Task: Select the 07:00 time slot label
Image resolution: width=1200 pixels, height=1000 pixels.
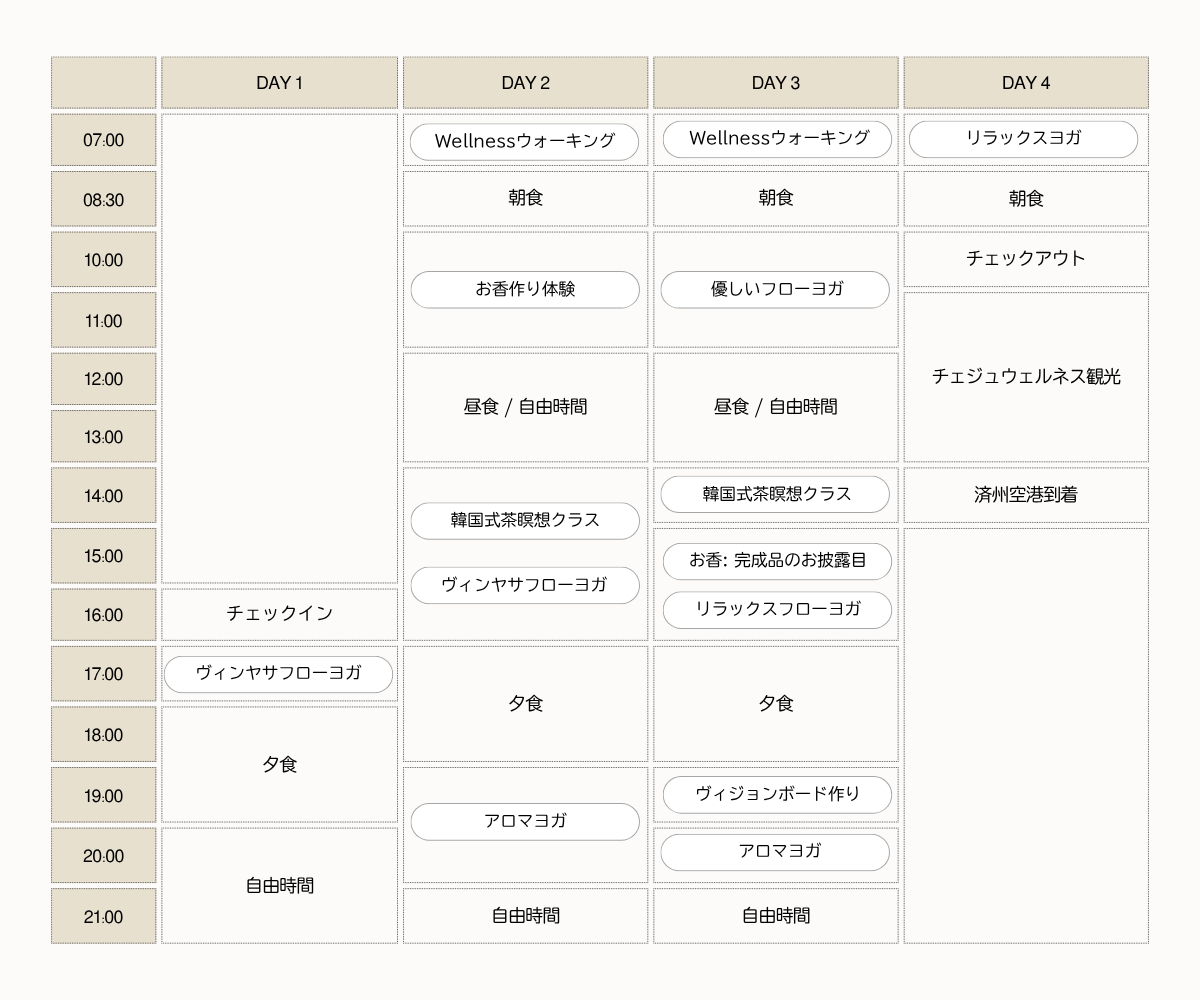Action: [104, 140]
